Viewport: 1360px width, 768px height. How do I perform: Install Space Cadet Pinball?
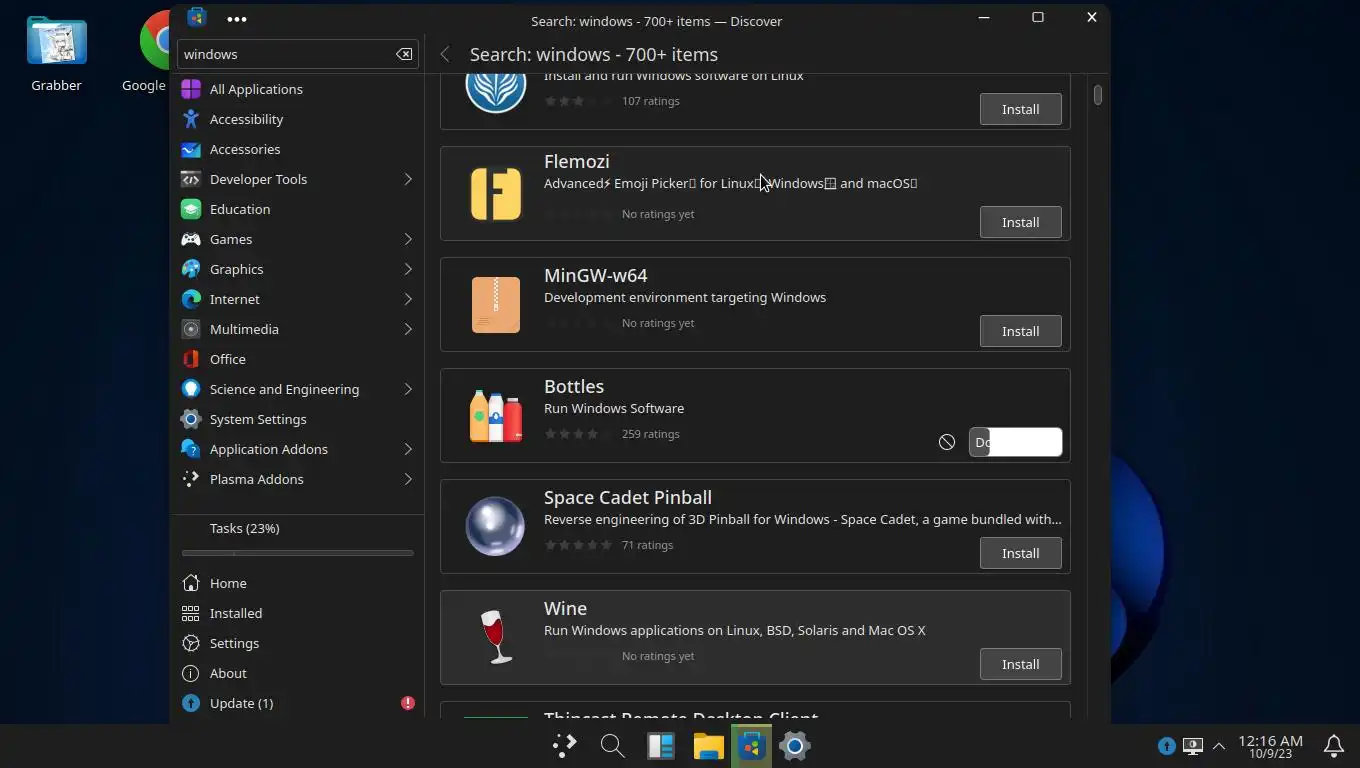[x=1020, y=553]
